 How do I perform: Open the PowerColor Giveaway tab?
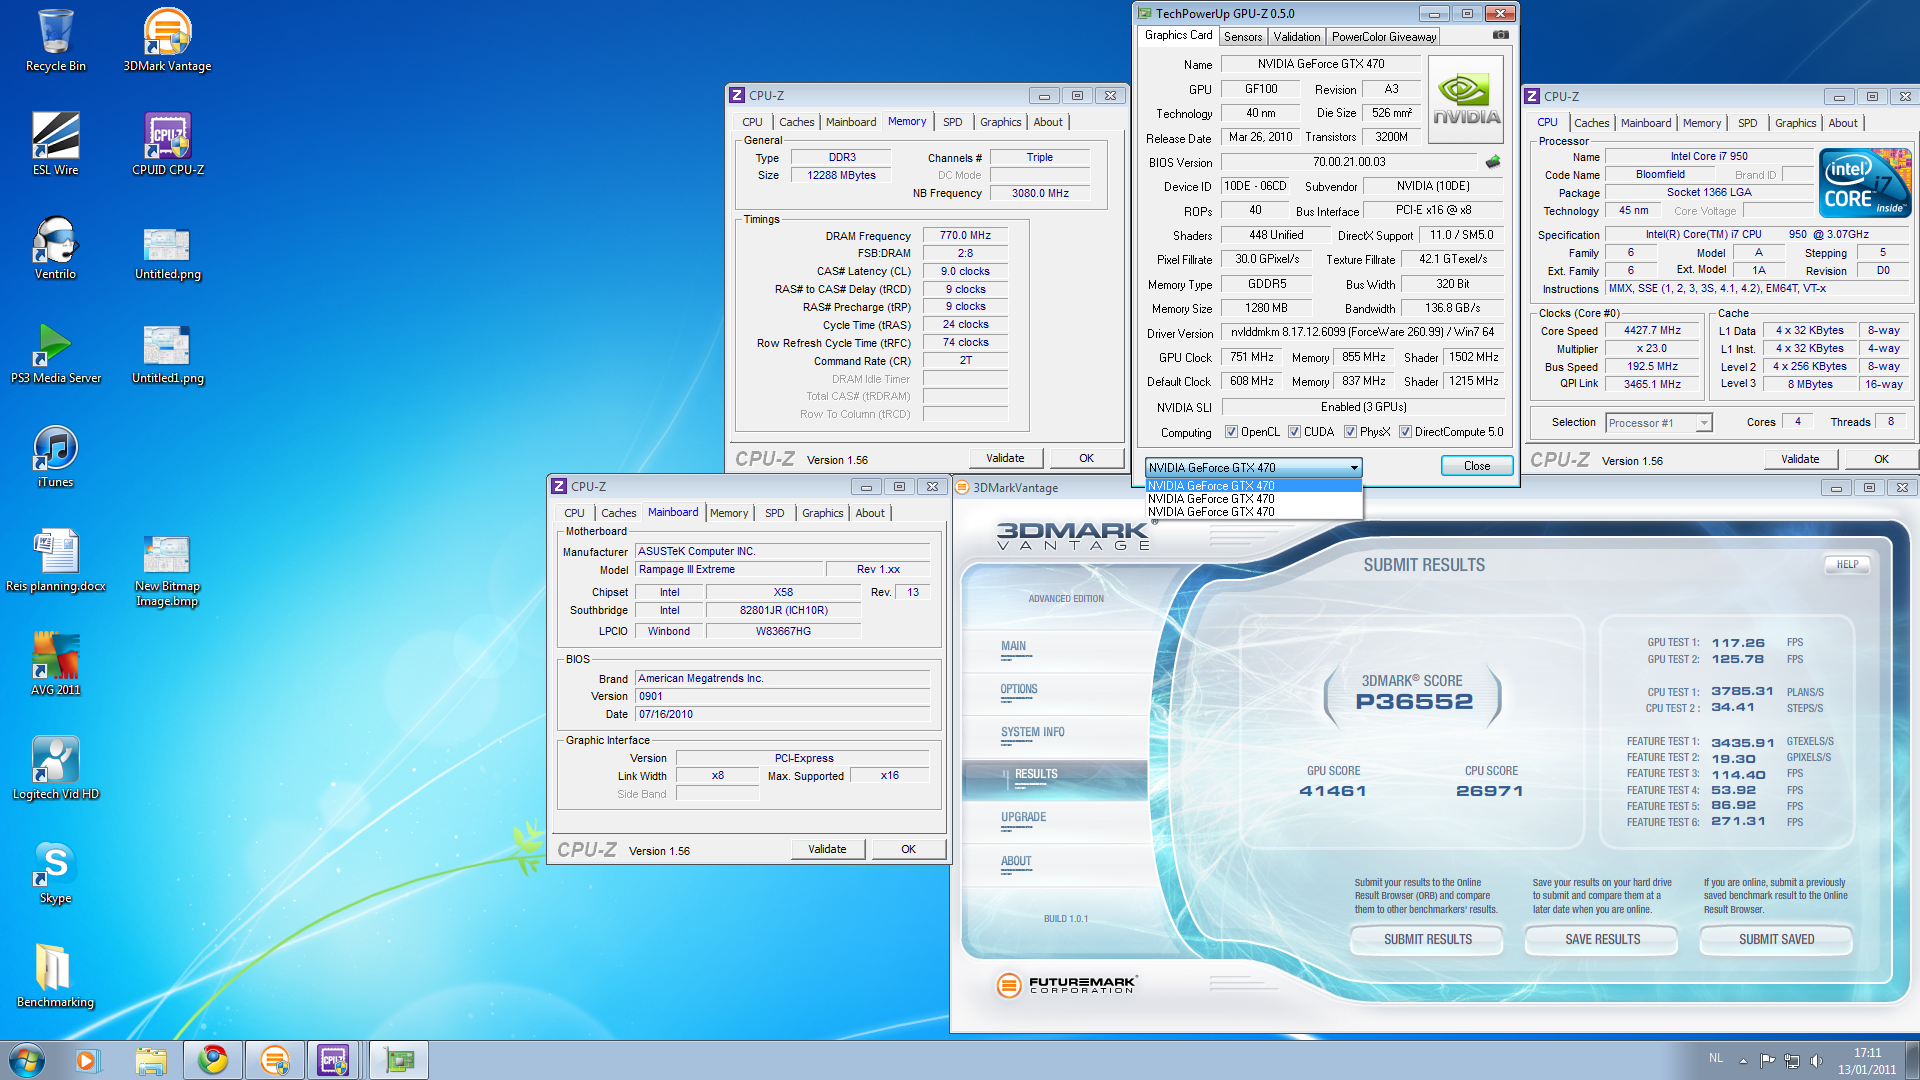pos(1384,37)
